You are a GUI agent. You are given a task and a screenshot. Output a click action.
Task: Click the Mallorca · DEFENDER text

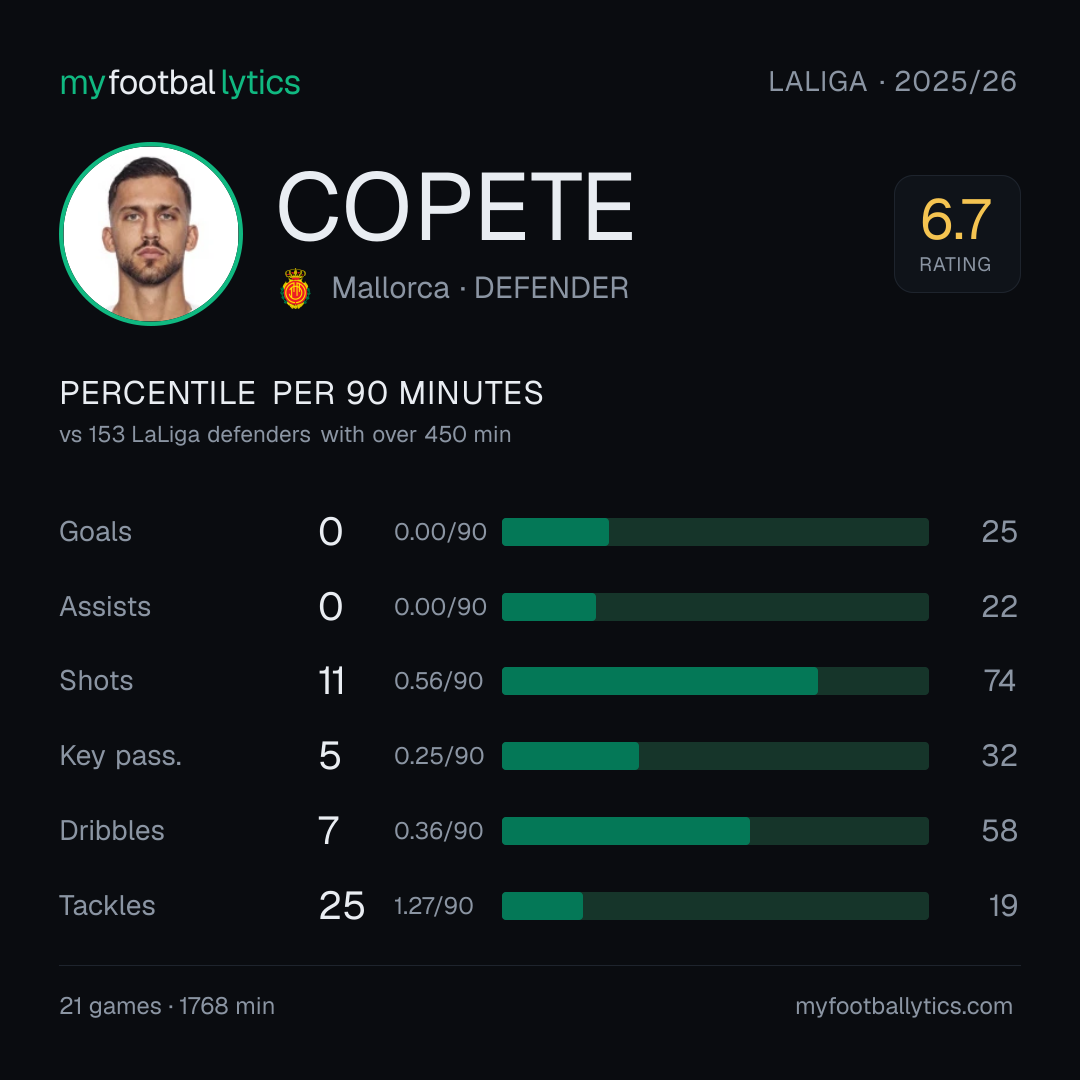(480, 288)
